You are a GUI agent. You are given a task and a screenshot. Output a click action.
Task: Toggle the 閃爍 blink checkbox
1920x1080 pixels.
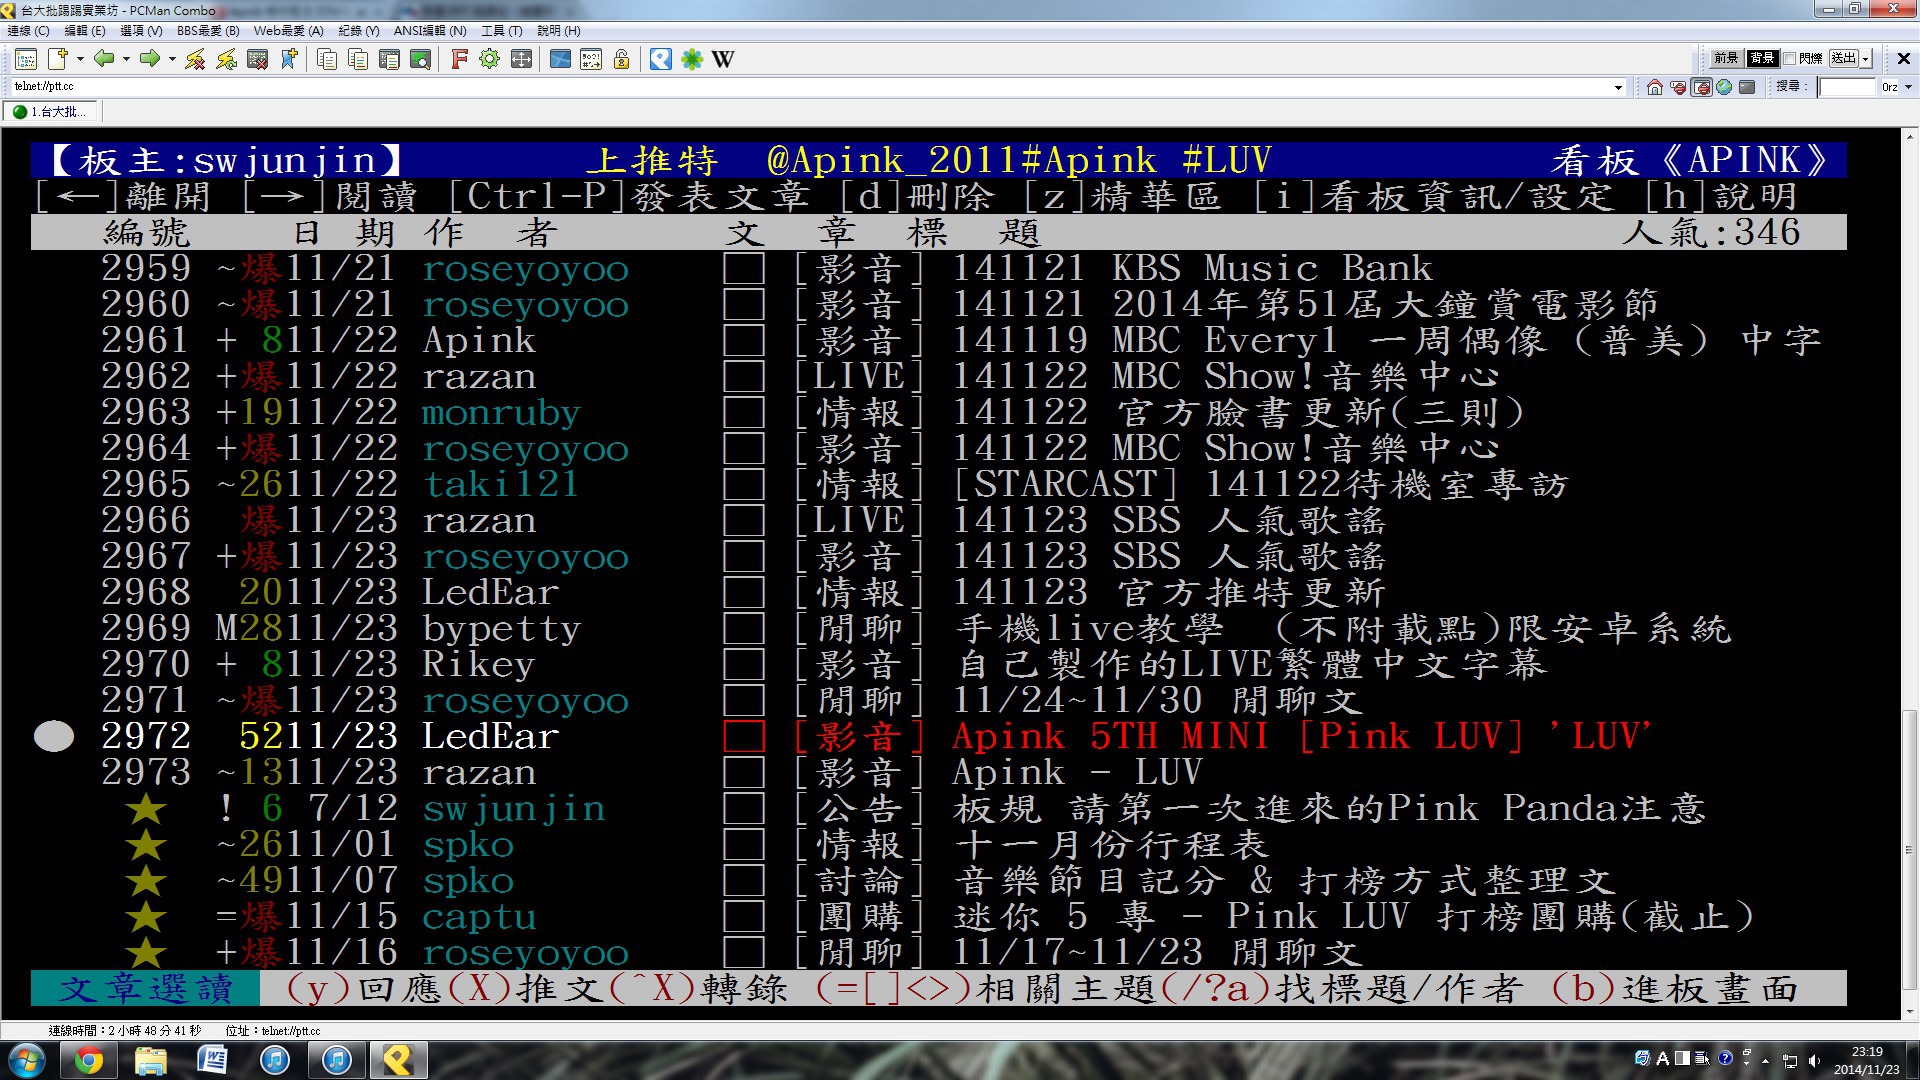pyautogui.click(x=1790, y=58)
